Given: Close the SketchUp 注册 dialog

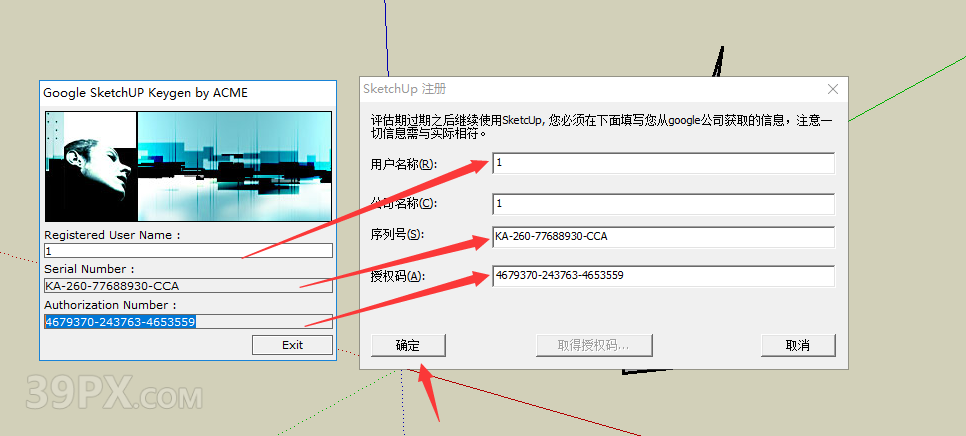Looking at the screenshot, I should tap(833, 89).
